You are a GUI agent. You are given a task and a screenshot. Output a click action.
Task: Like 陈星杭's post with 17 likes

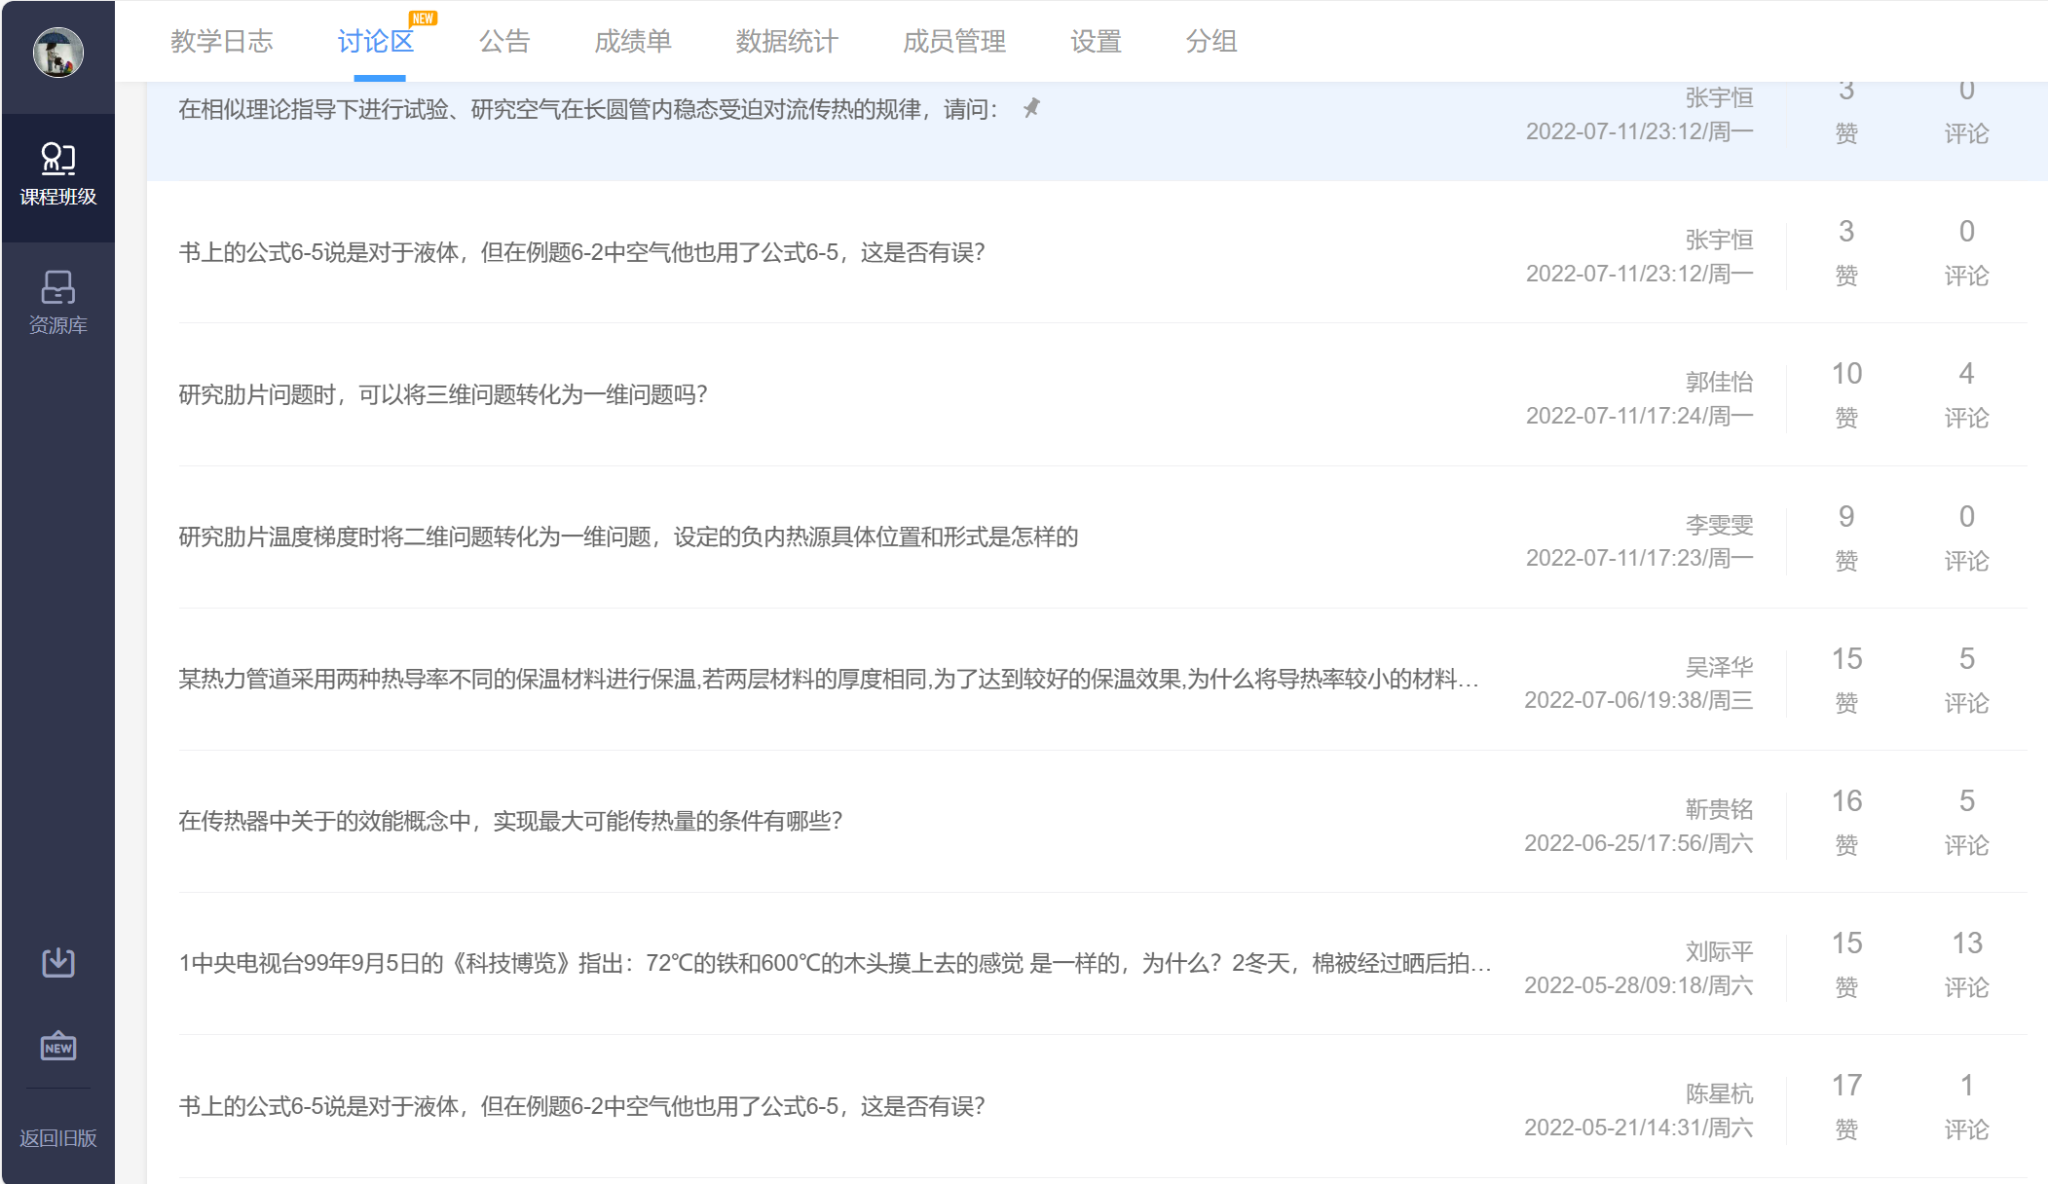point(1846,1105)
